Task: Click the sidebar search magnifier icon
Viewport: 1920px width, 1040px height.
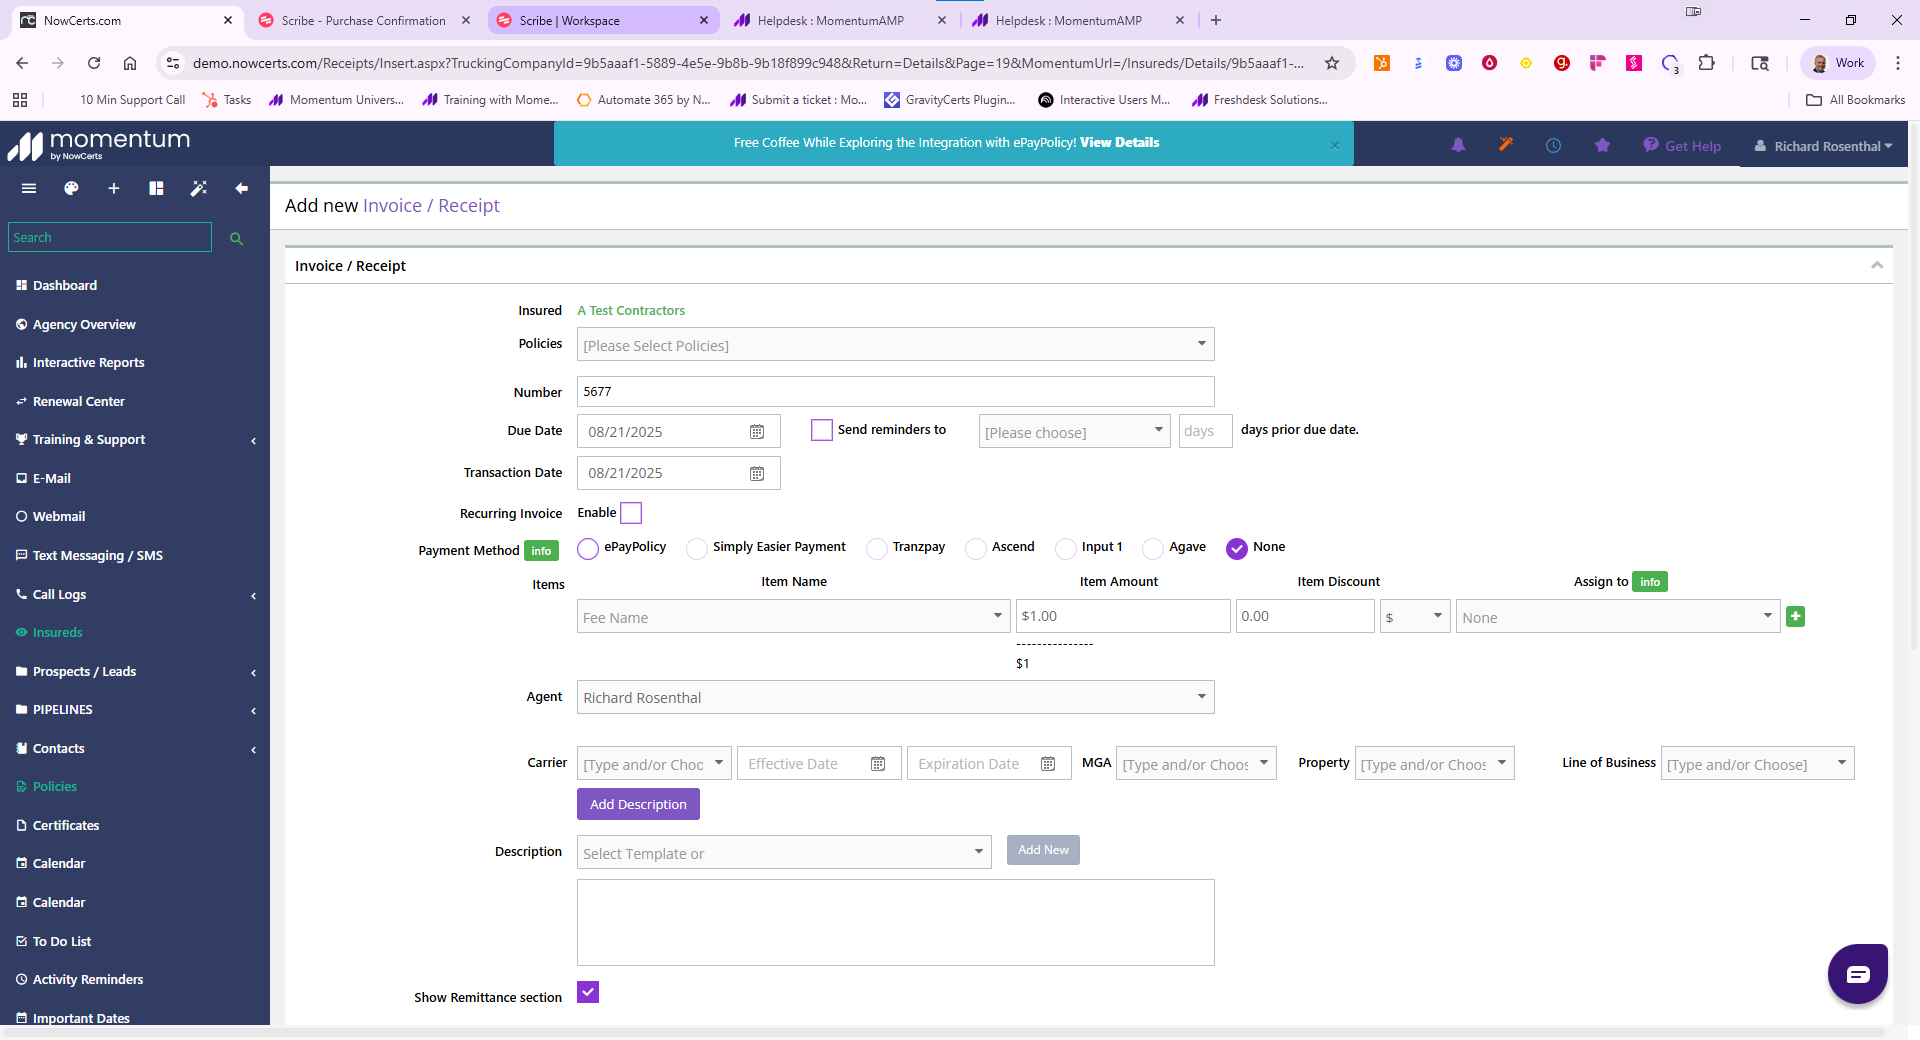Action: (x=237, y=238)
